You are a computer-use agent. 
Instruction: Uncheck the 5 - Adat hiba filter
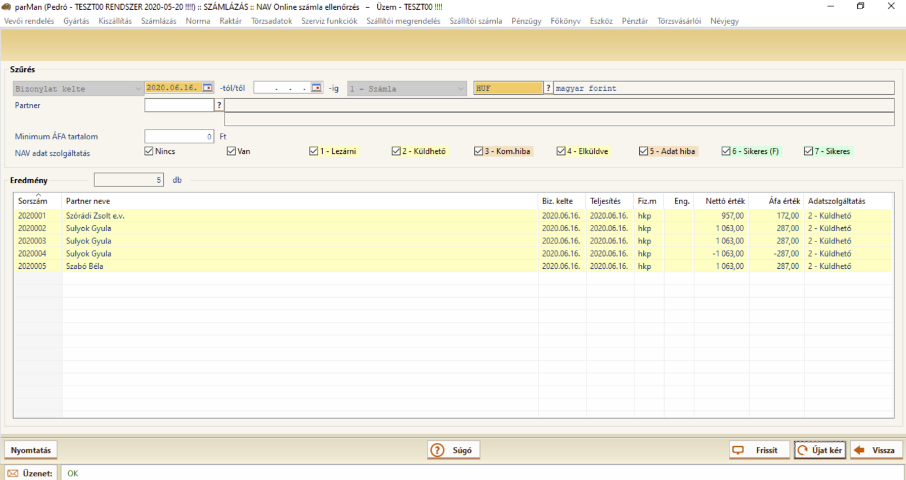coord(643,151)
